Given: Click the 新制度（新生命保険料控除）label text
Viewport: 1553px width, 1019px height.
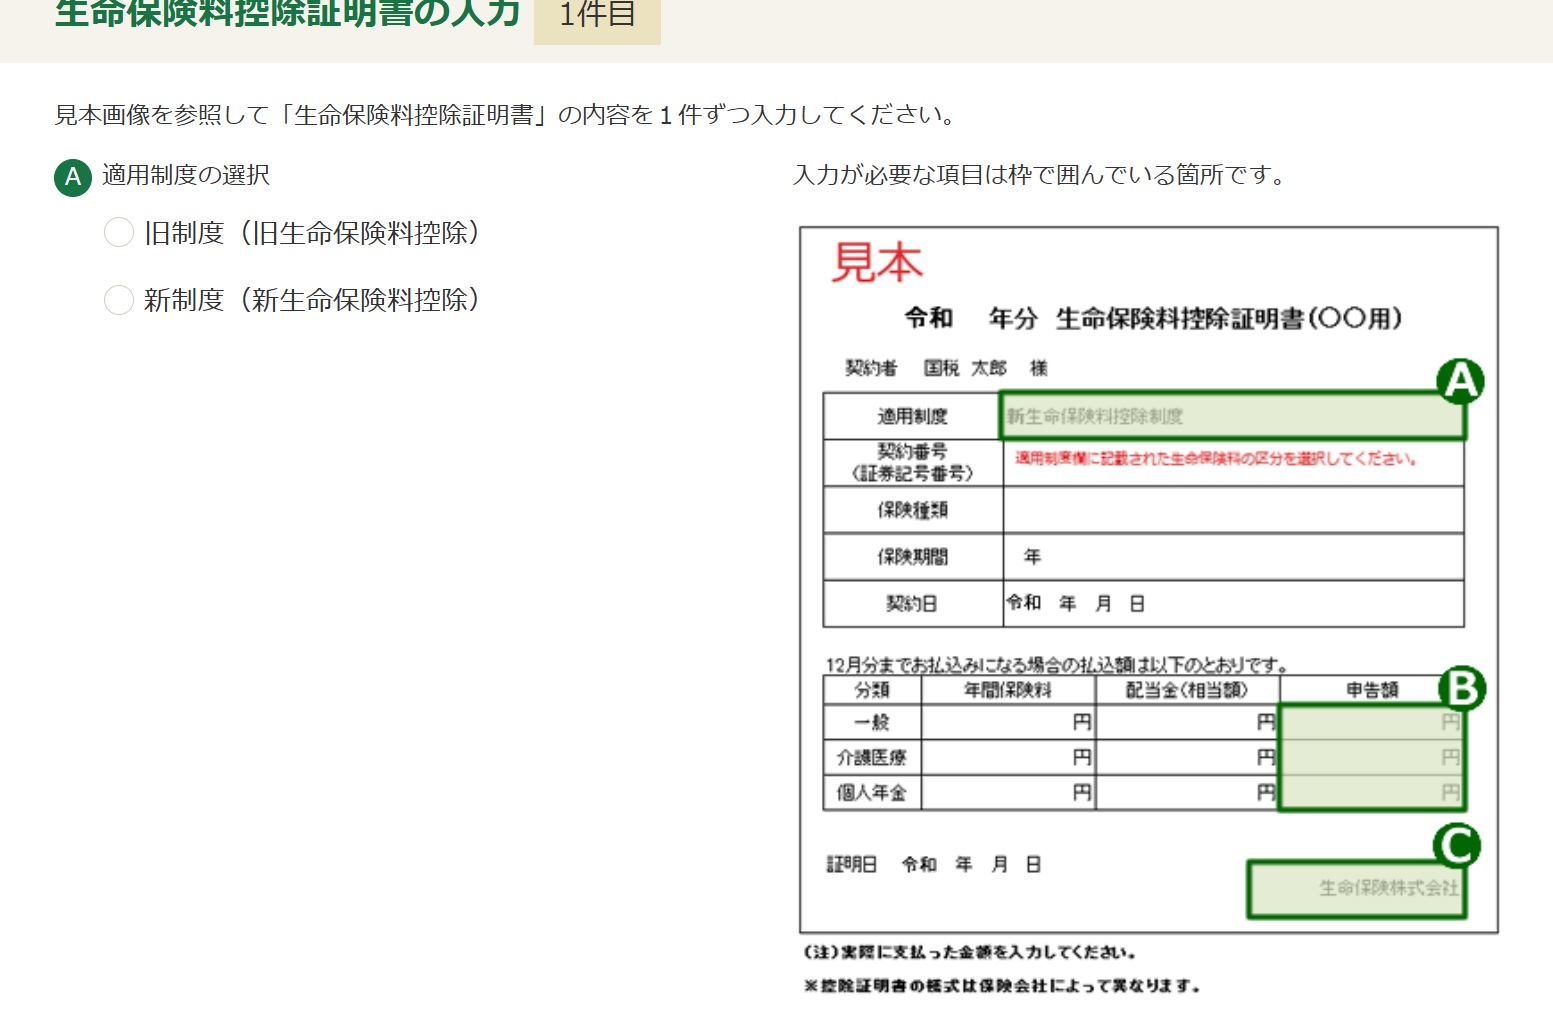Looking at the screenshot, I should [312, 300].
